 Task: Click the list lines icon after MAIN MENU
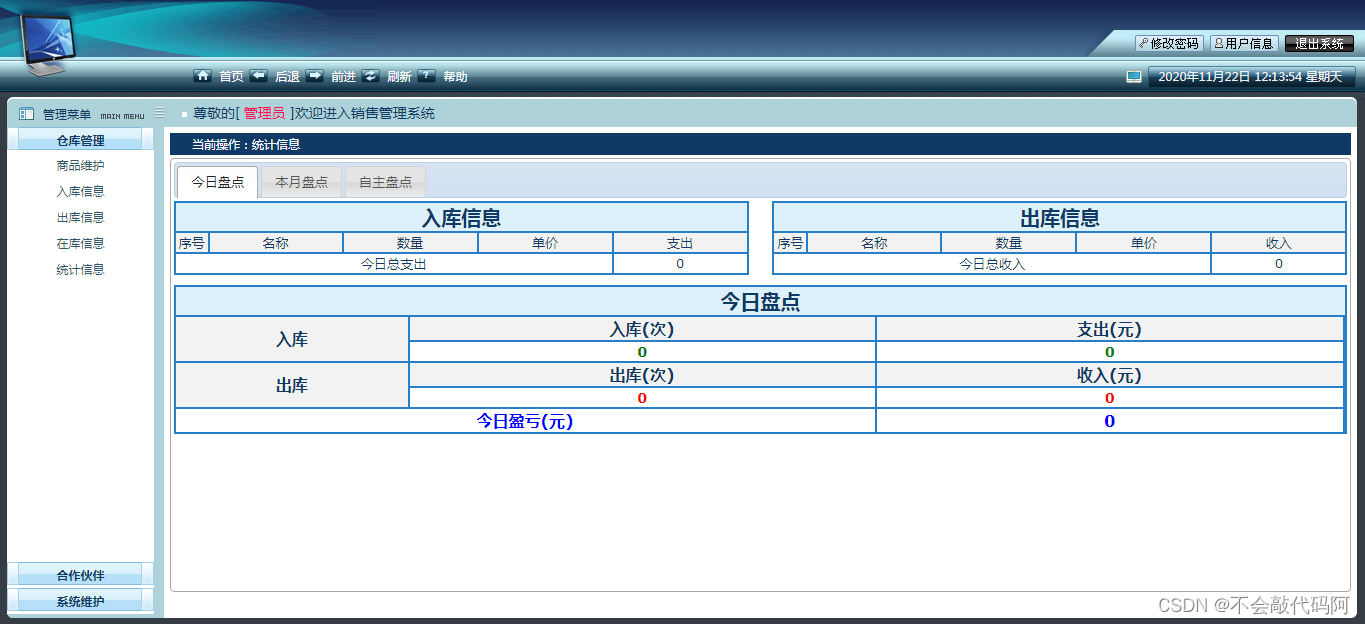(x=159, y=113)
